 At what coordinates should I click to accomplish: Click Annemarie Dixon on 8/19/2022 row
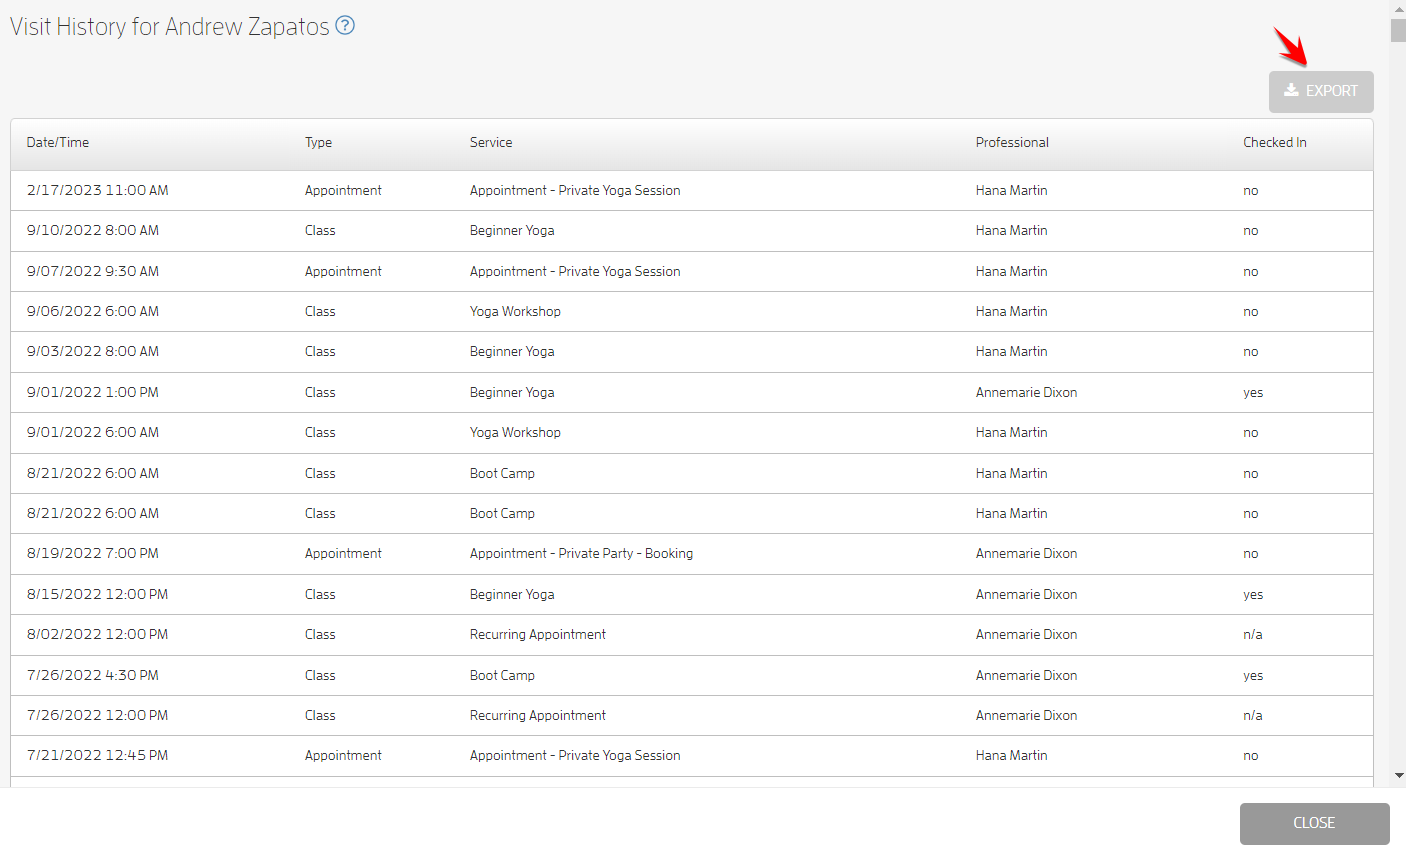(x=1026, y=553)
